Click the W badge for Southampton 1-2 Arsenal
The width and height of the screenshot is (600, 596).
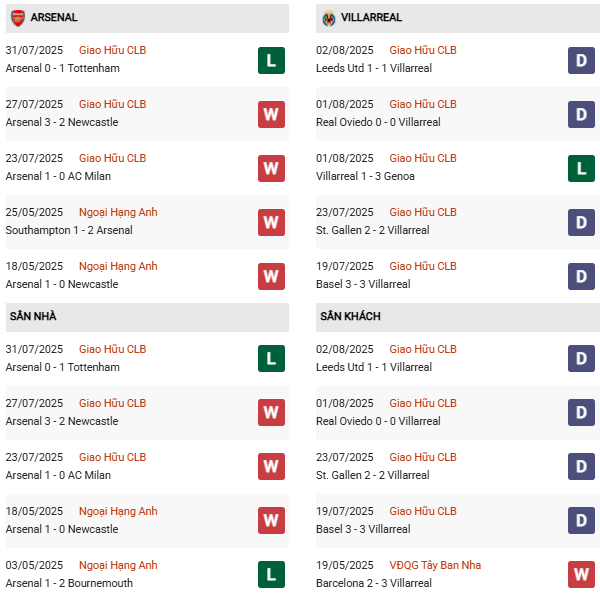click(271, 222)
